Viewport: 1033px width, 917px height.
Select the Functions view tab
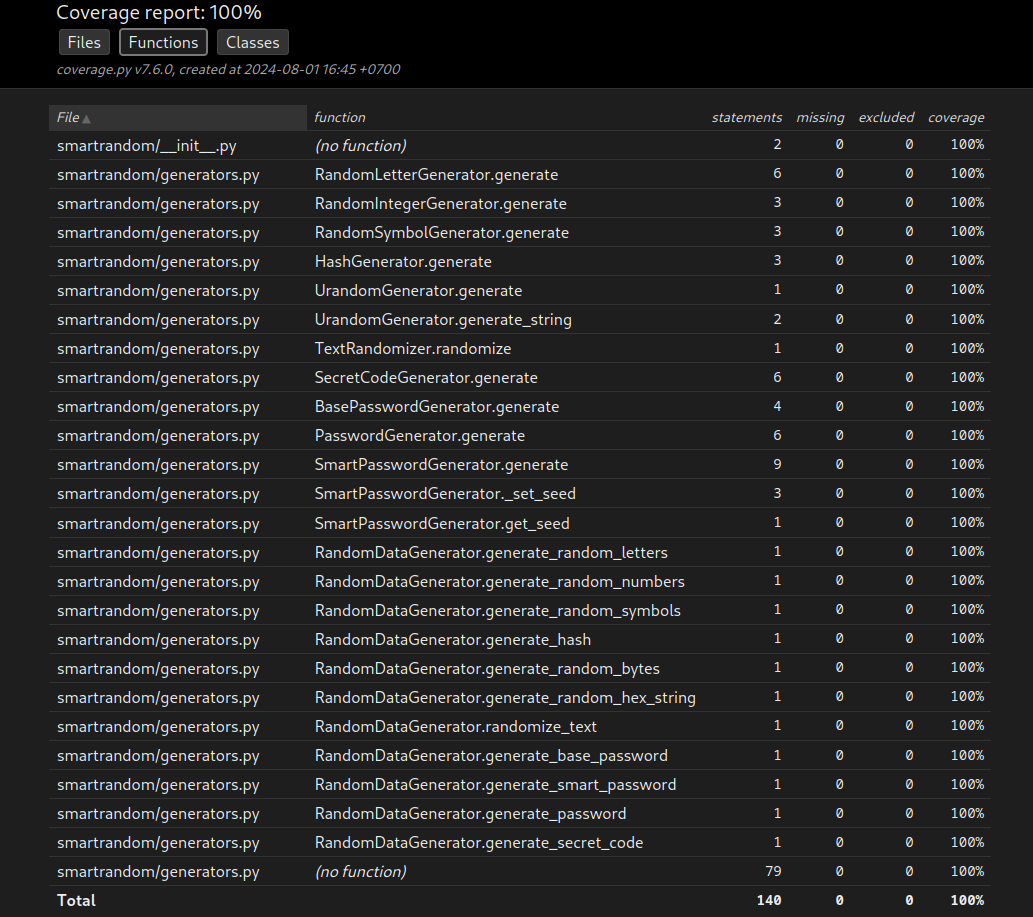163,42
